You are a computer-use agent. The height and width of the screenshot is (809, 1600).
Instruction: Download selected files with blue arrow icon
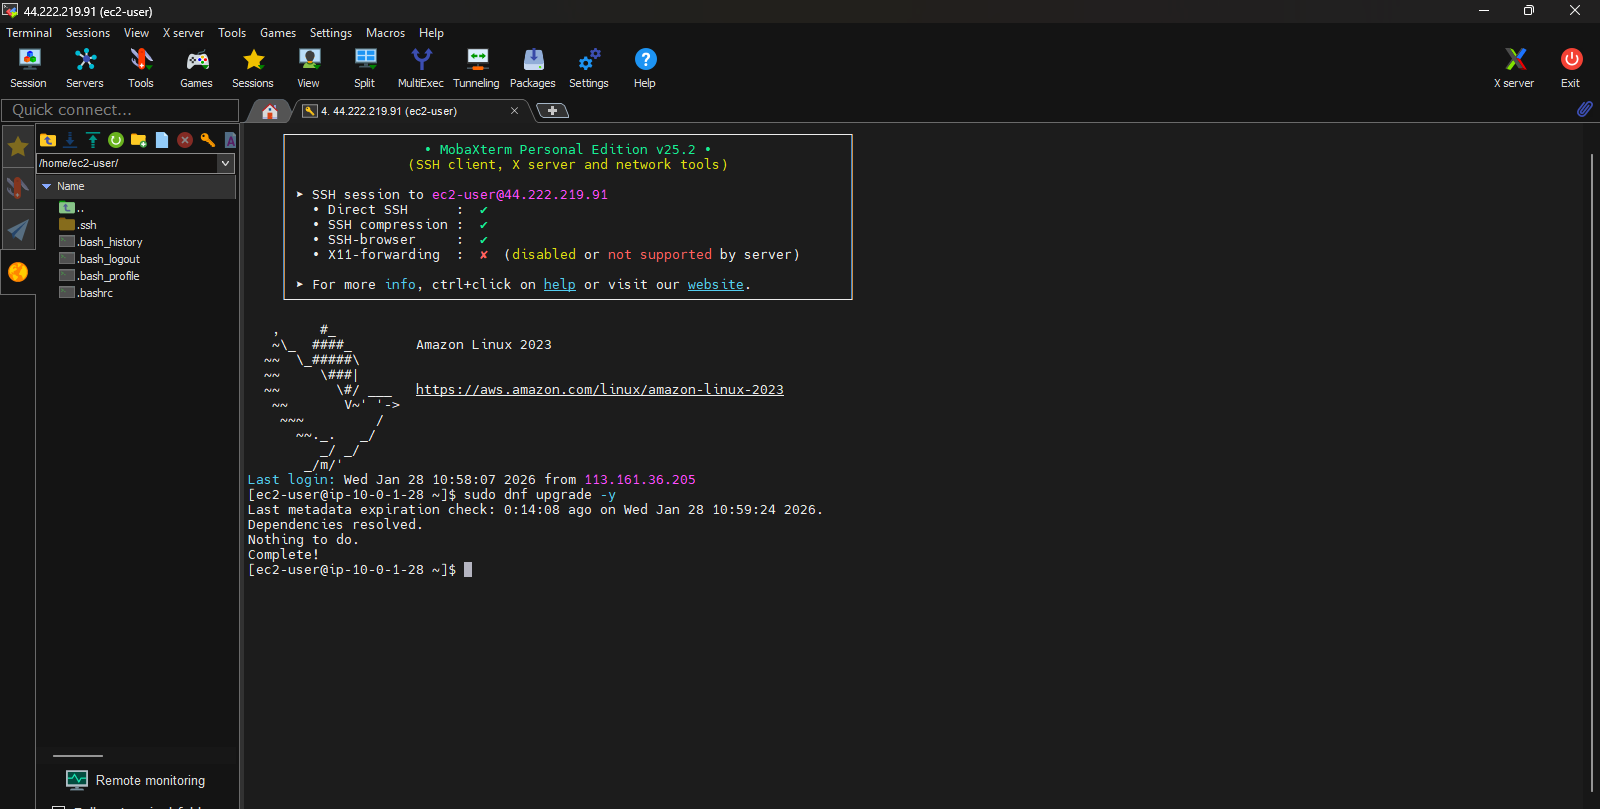[x=70, y=140]
